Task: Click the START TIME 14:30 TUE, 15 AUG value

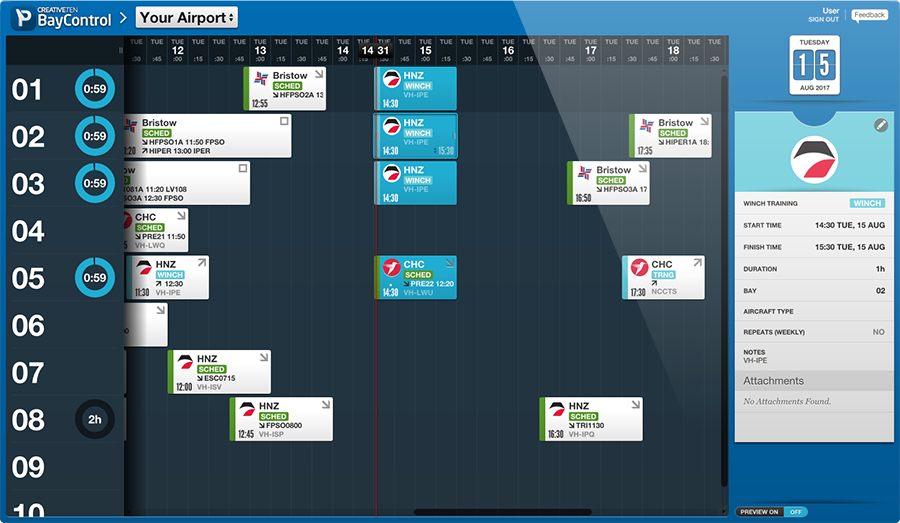Action: (849, 225)
